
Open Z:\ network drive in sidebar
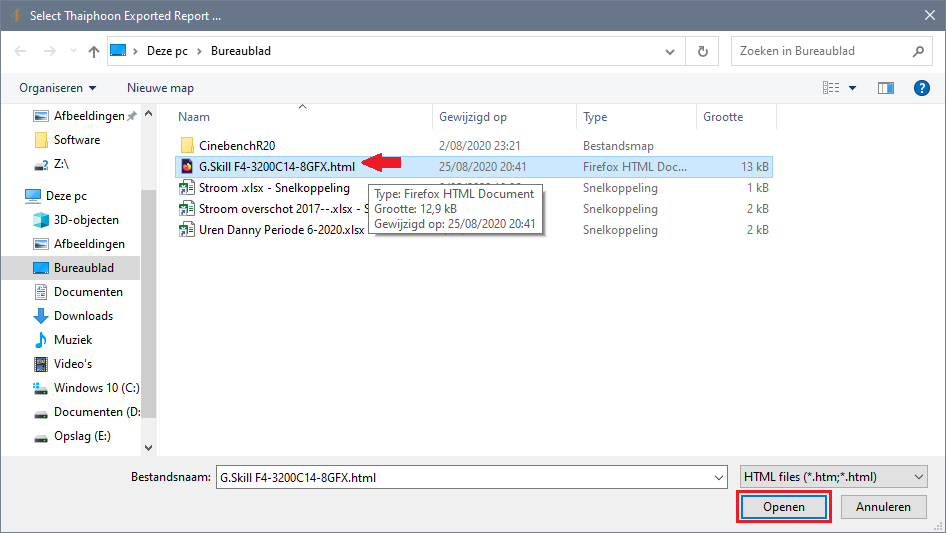(61, 164)
